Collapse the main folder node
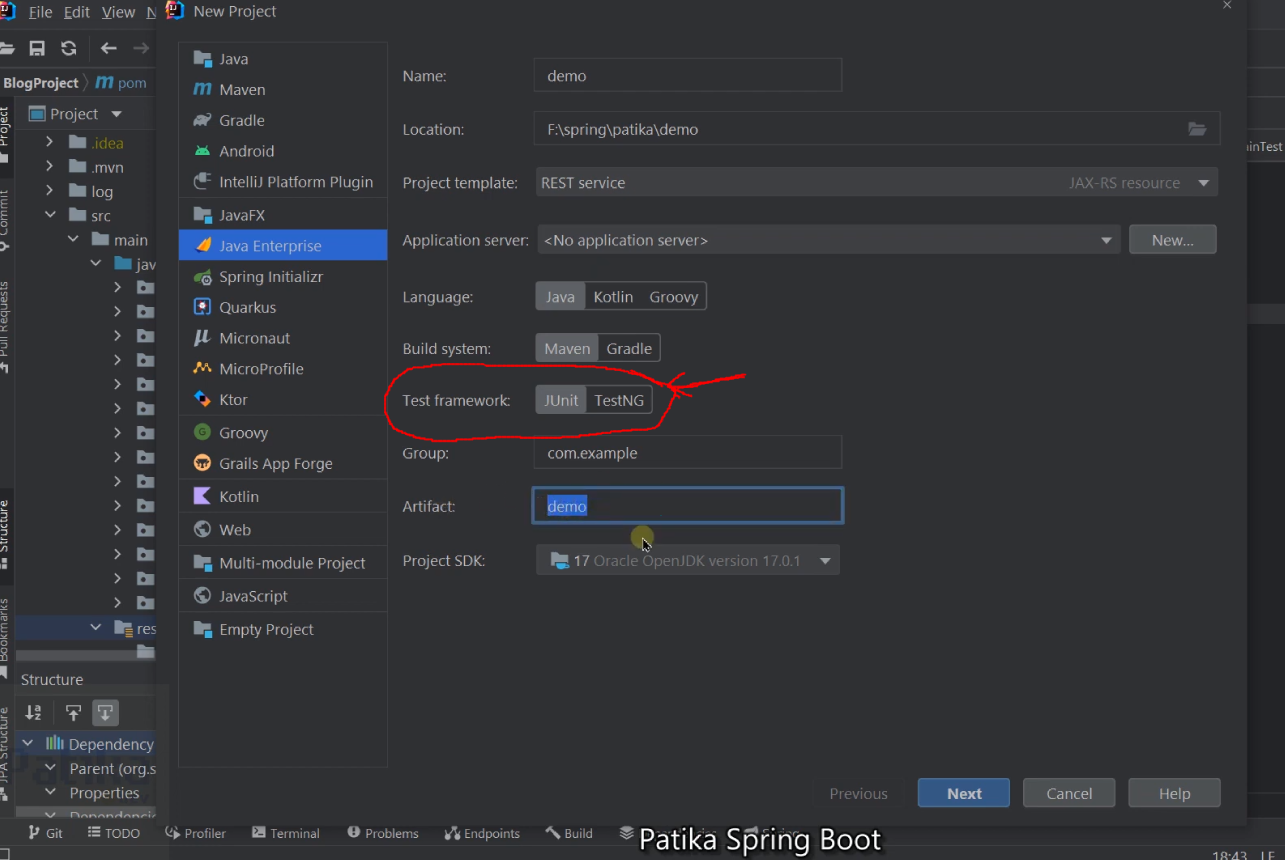 pyautogui.click(x=73, y=239)
